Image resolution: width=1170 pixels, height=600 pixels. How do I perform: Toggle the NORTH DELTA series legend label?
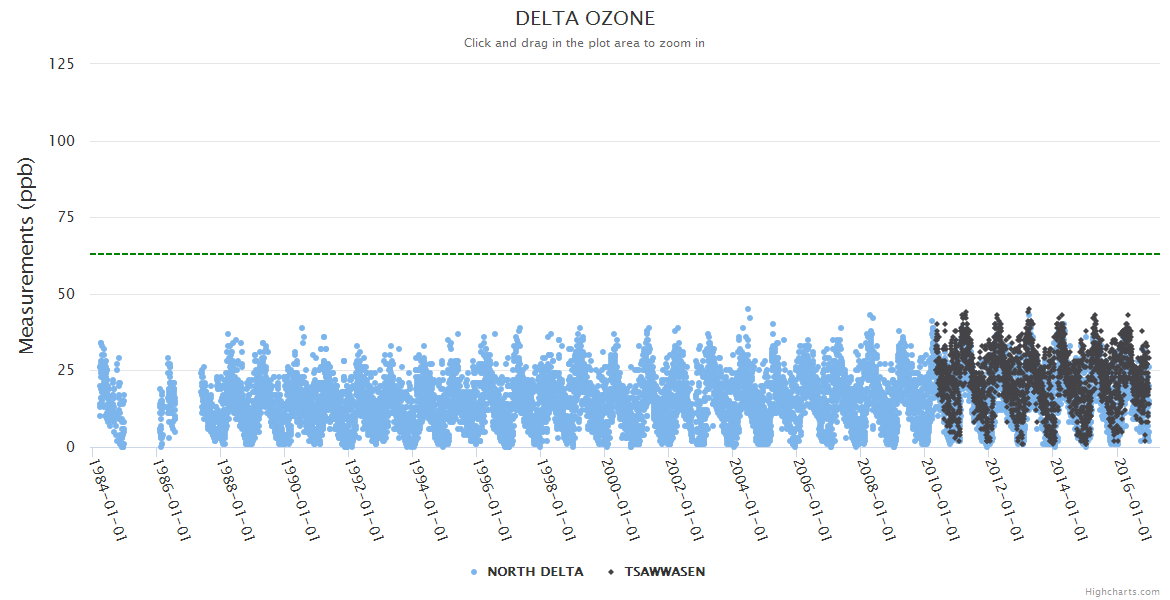click(535, 572)
